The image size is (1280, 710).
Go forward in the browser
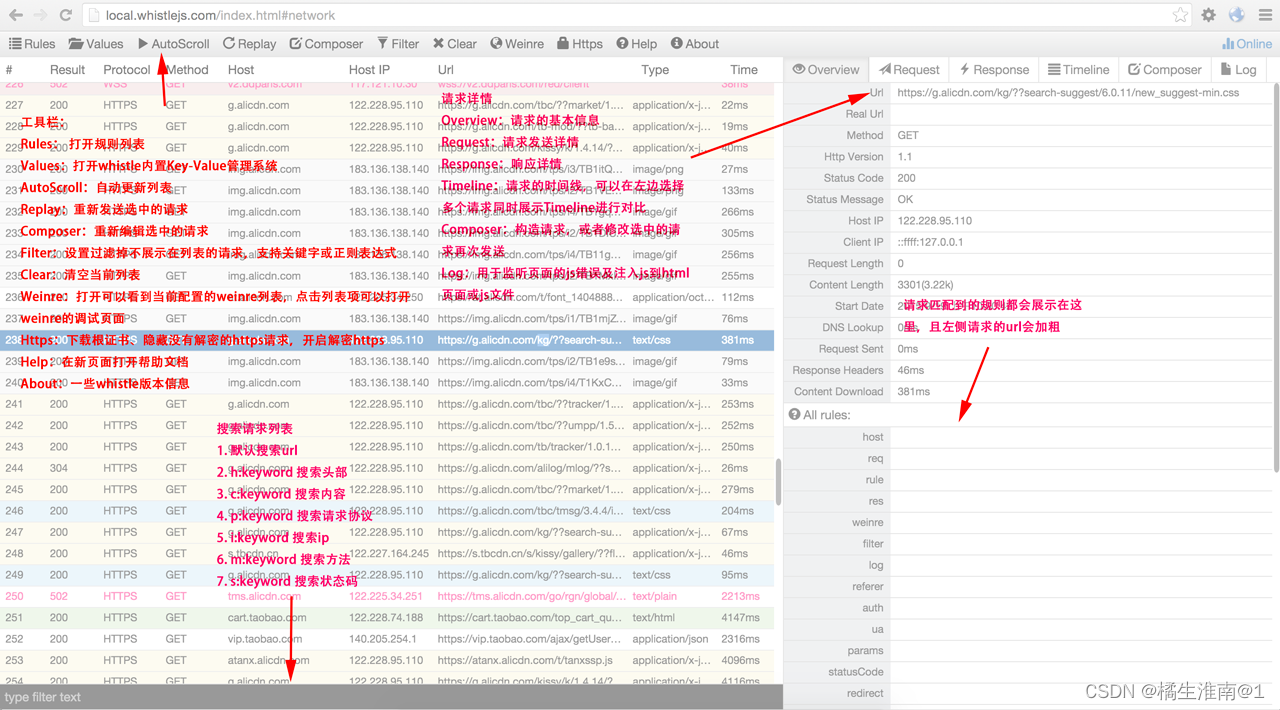pos(41,15)
